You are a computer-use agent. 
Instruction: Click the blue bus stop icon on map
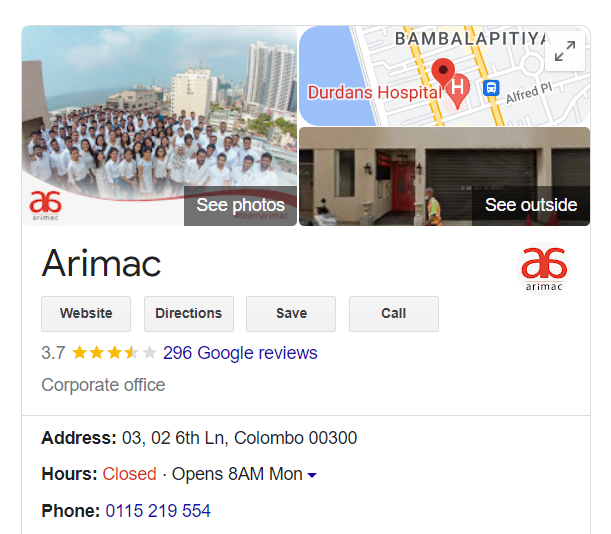pos(491,88)
